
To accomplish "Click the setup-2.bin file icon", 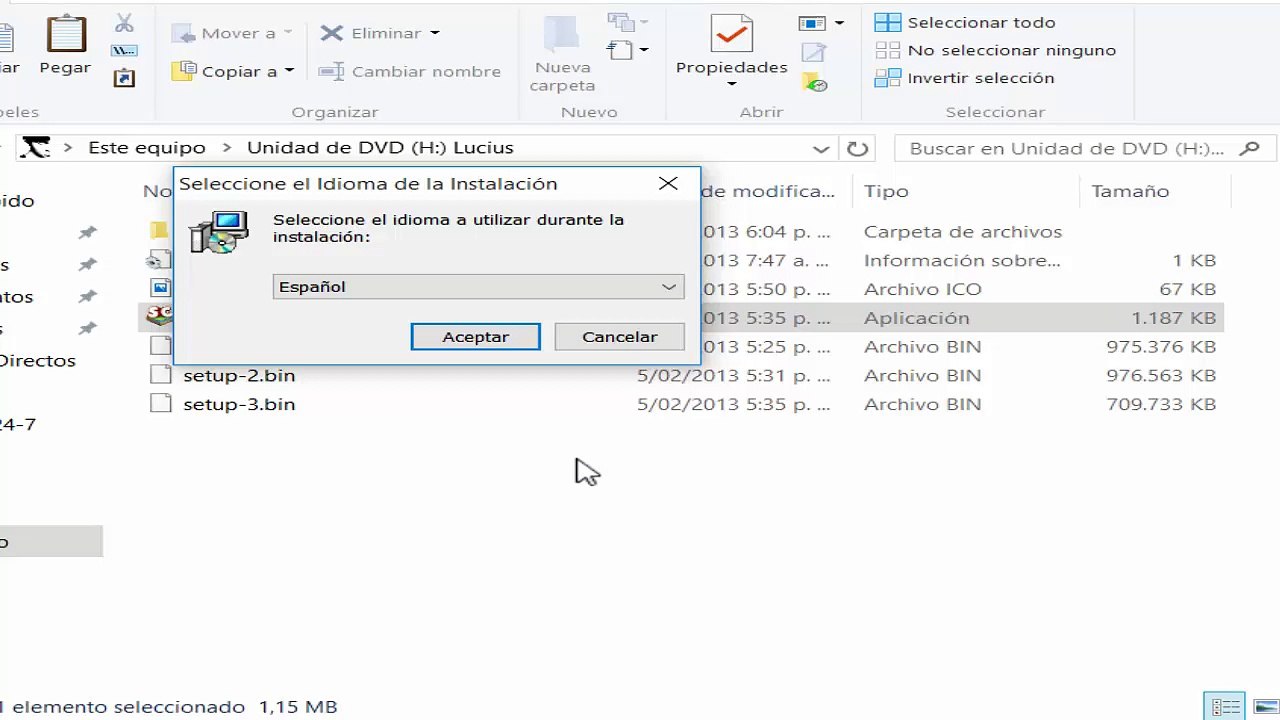I will pos(161,376).
